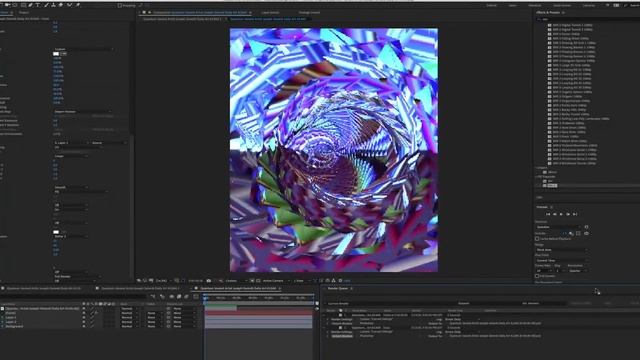
Task: Switch to the Layer (none) viewer tab
Action: point(270,13)
